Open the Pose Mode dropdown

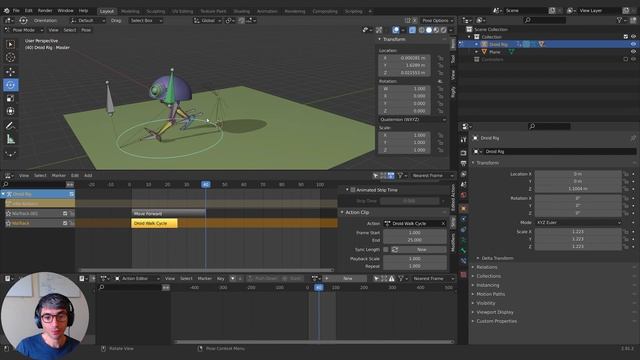click(24, 30)
